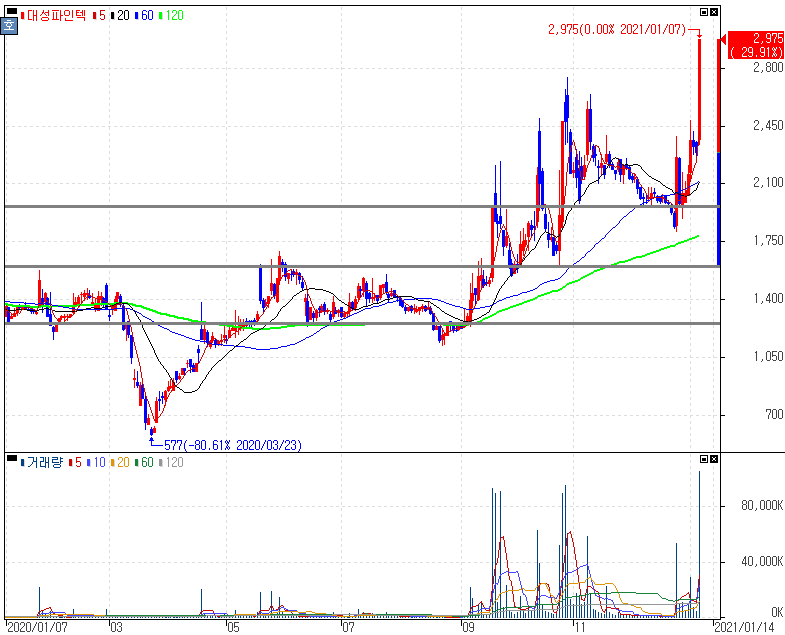Select the 5-day moving average price legend
The image size is (785, 635).
click(x=99, y=16)
